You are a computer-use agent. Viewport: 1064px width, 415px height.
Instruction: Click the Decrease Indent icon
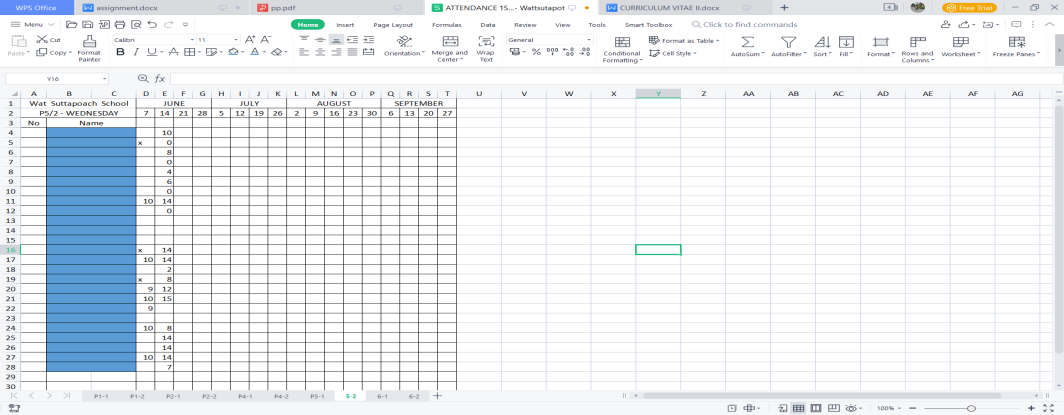352,40
